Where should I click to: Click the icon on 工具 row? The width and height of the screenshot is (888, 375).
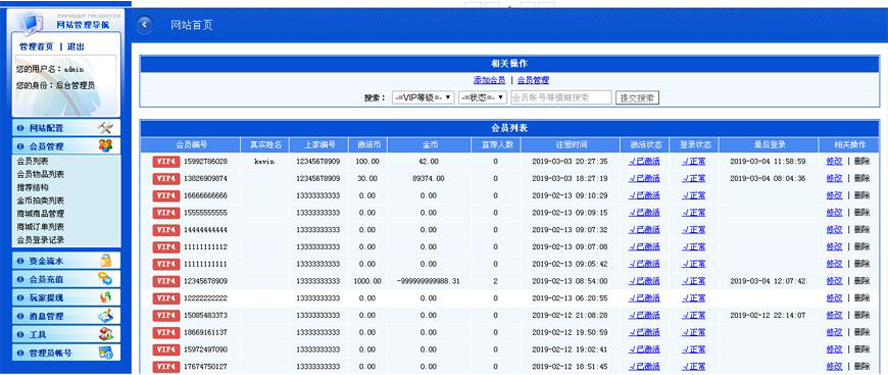(x=106, y=334)
